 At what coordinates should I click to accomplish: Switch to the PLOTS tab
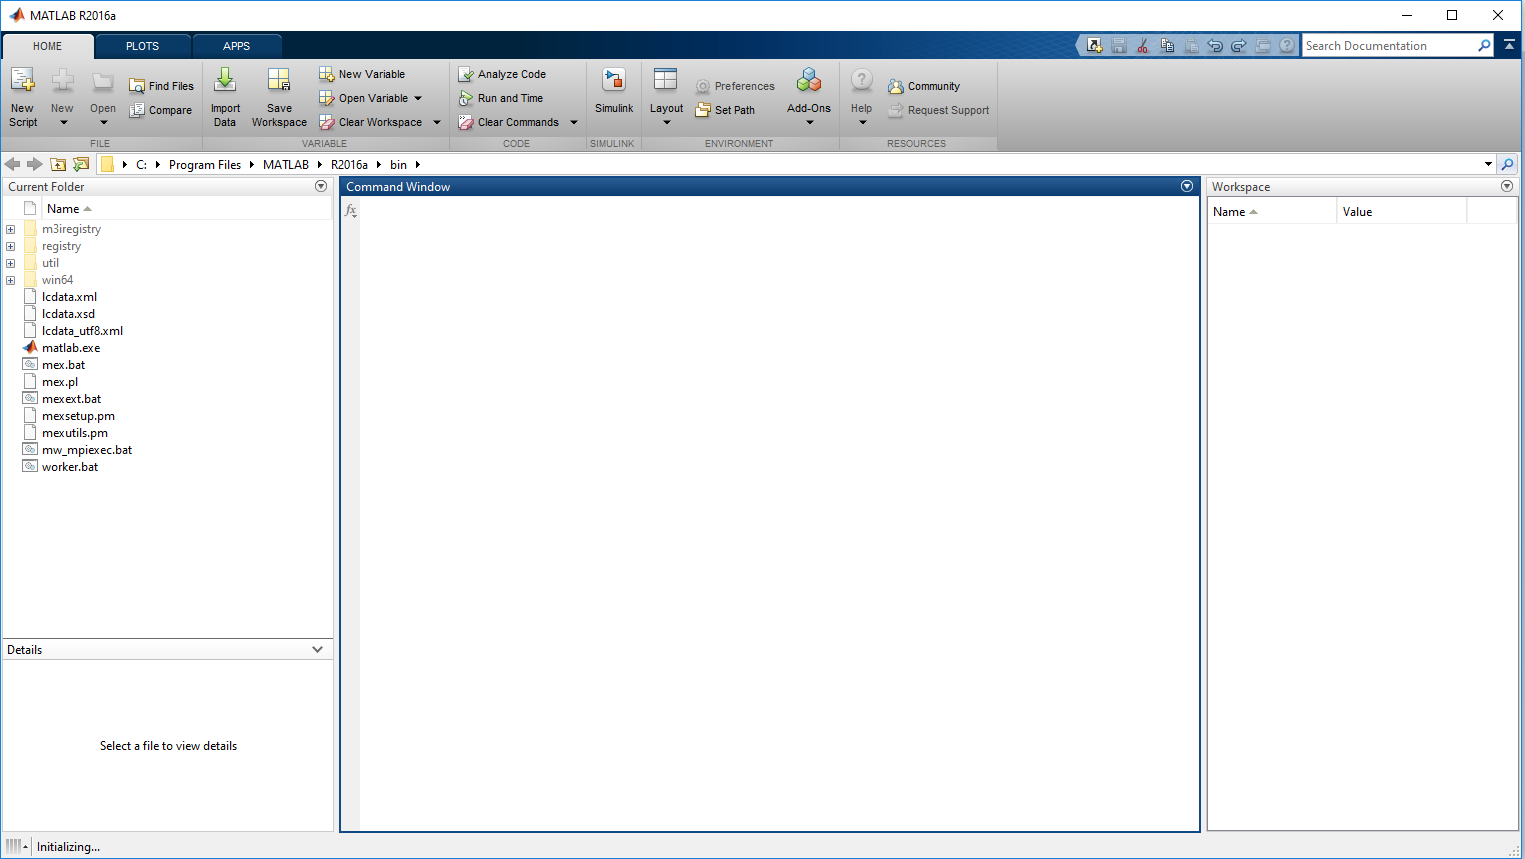click(x=142, y=46)
